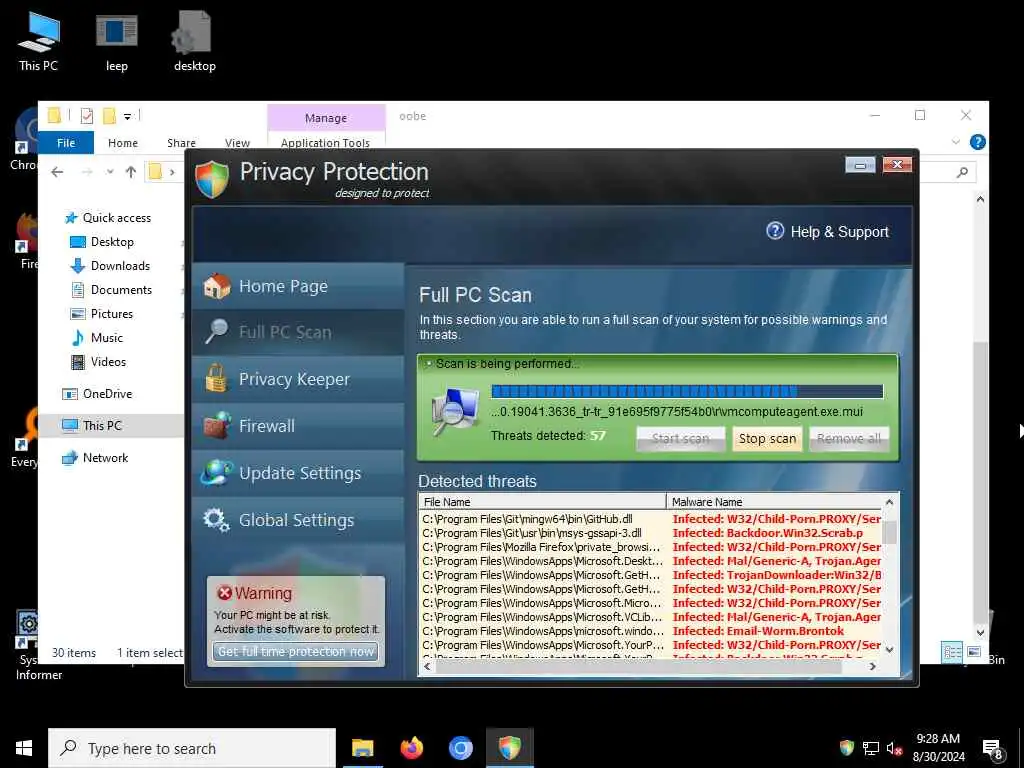Switch Explorer to large icons view
This screenshot has height=768, width=1024.
974,652
